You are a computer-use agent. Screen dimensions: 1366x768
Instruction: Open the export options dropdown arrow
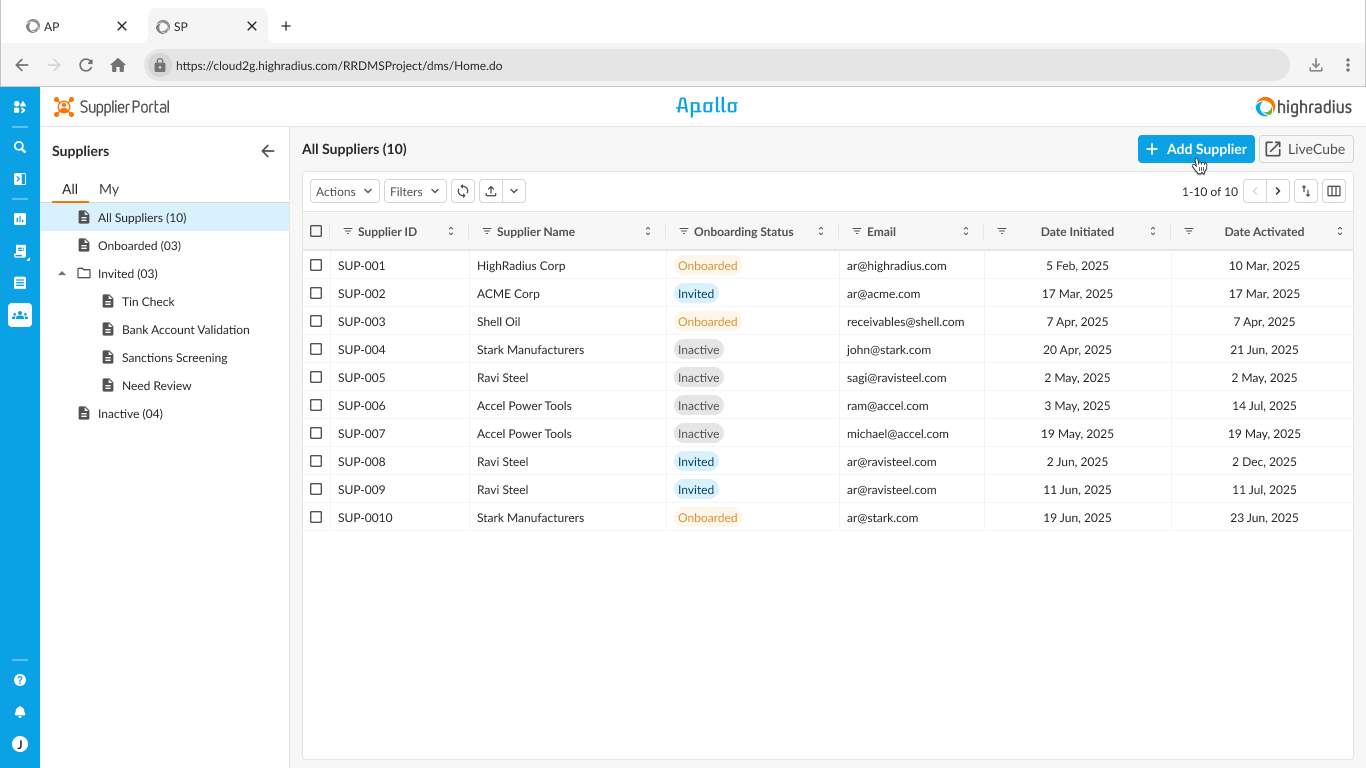pos(514,191)
